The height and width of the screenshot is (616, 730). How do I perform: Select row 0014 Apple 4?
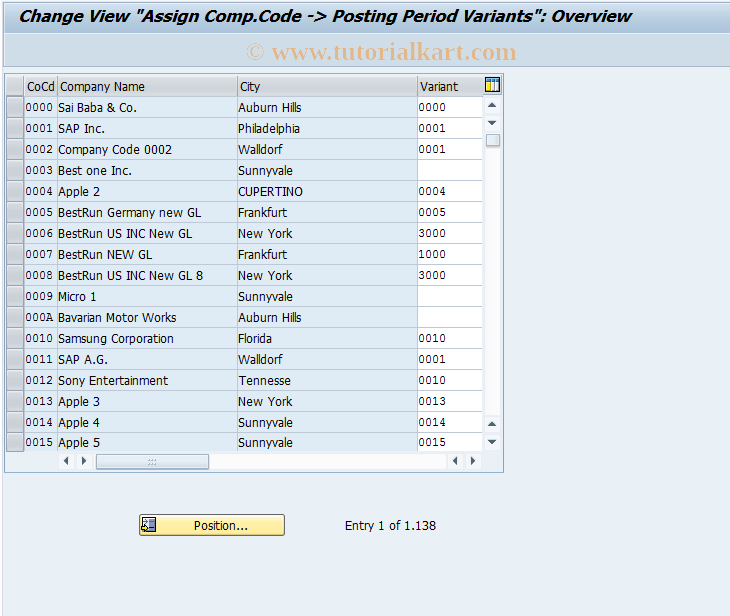(15, 422)
